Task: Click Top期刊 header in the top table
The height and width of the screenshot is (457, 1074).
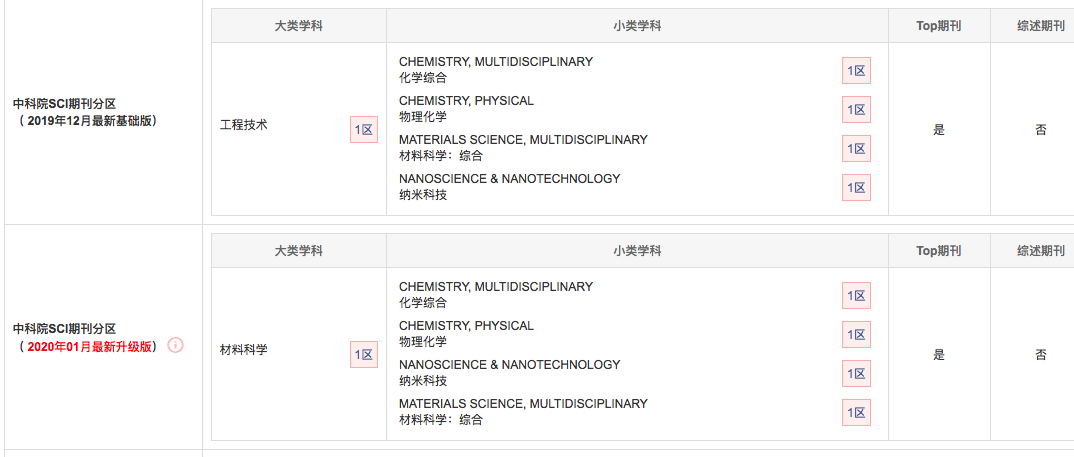Action: (x=938, y=26)
